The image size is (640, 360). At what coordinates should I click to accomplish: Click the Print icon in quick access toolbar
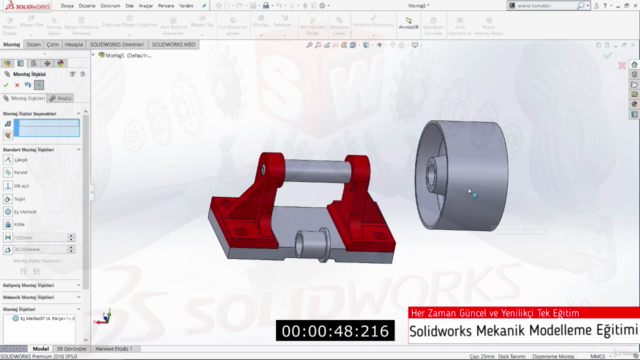[x=266, y=6]
